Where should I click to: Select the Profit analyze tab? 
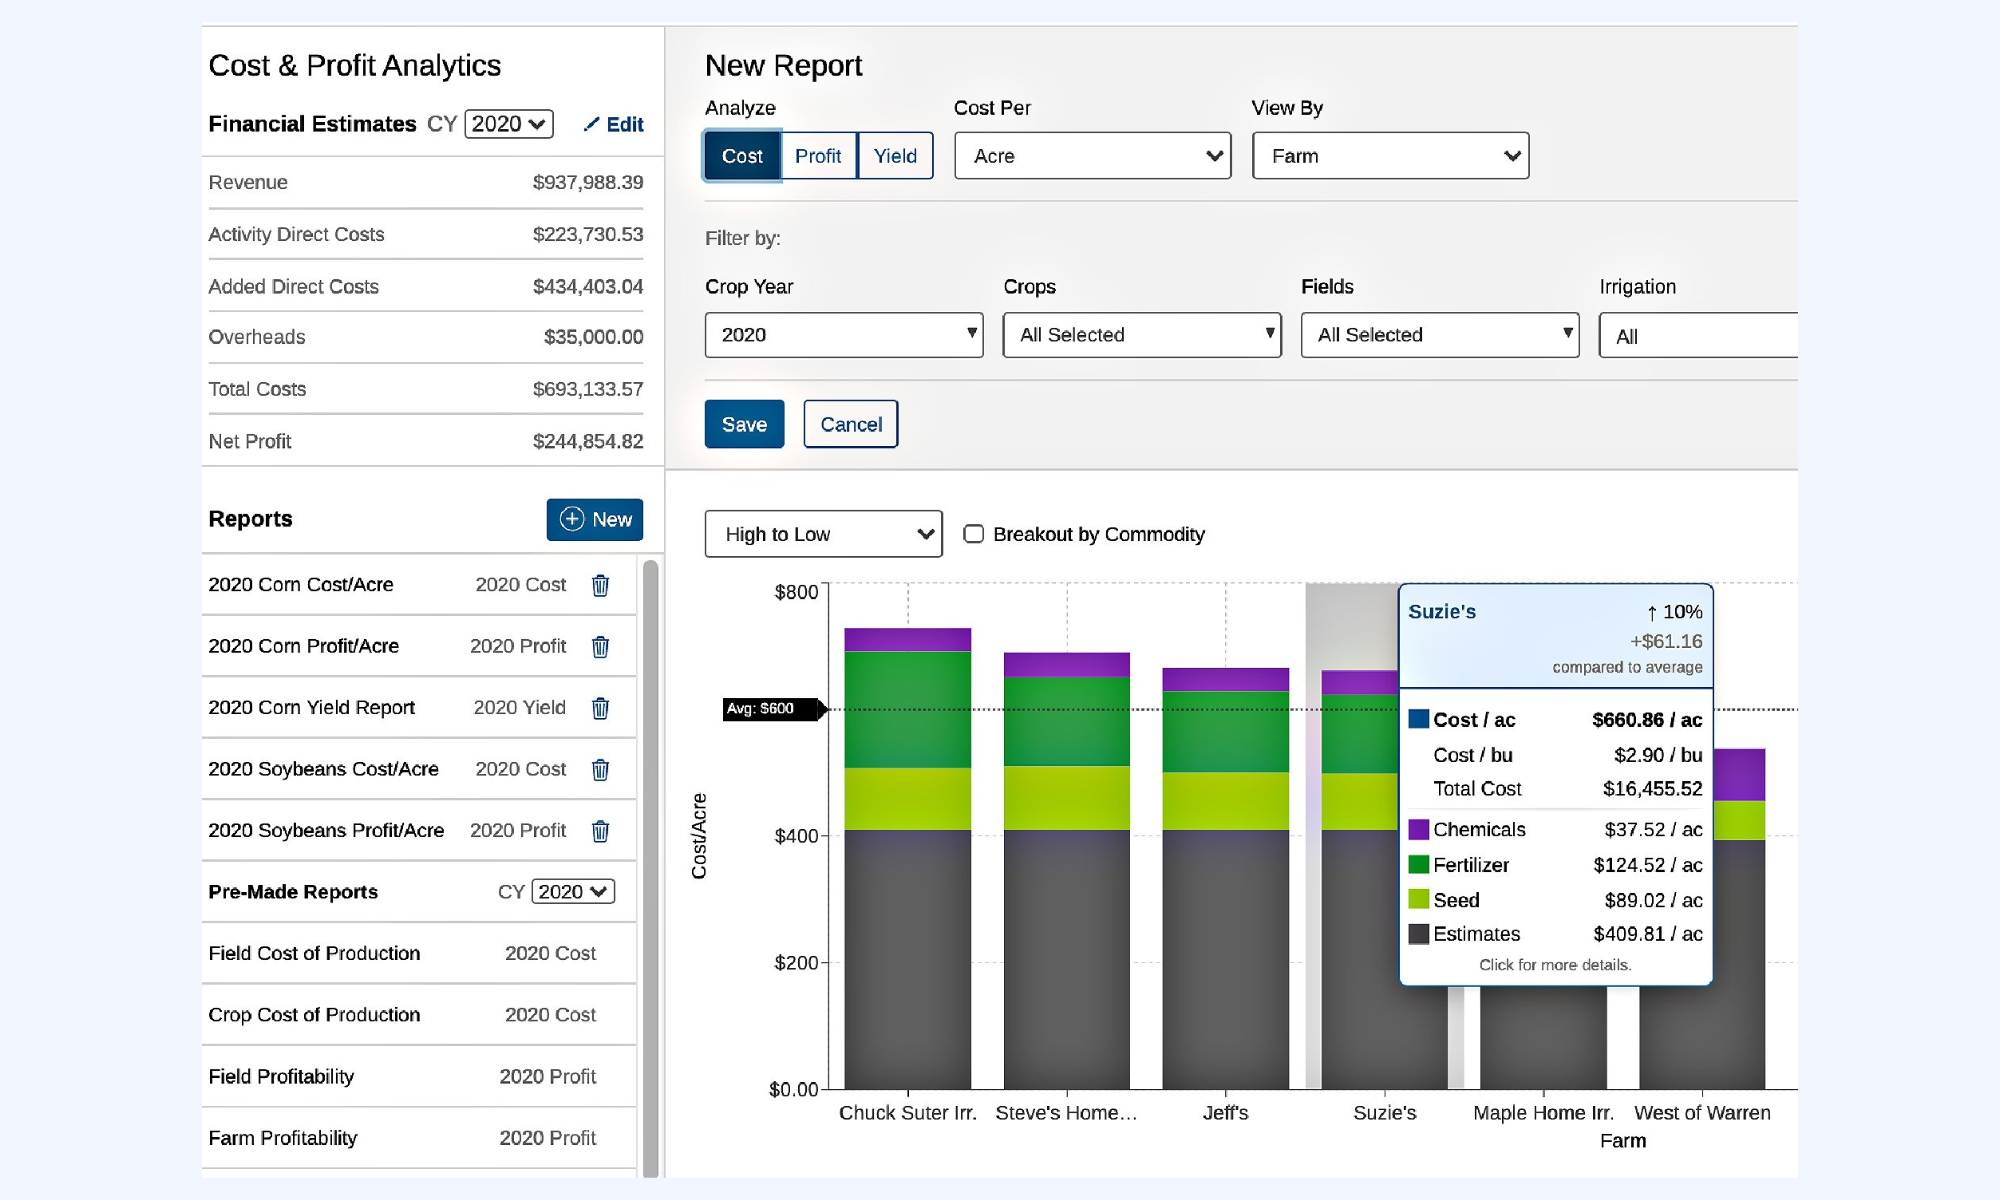(818, 156)
